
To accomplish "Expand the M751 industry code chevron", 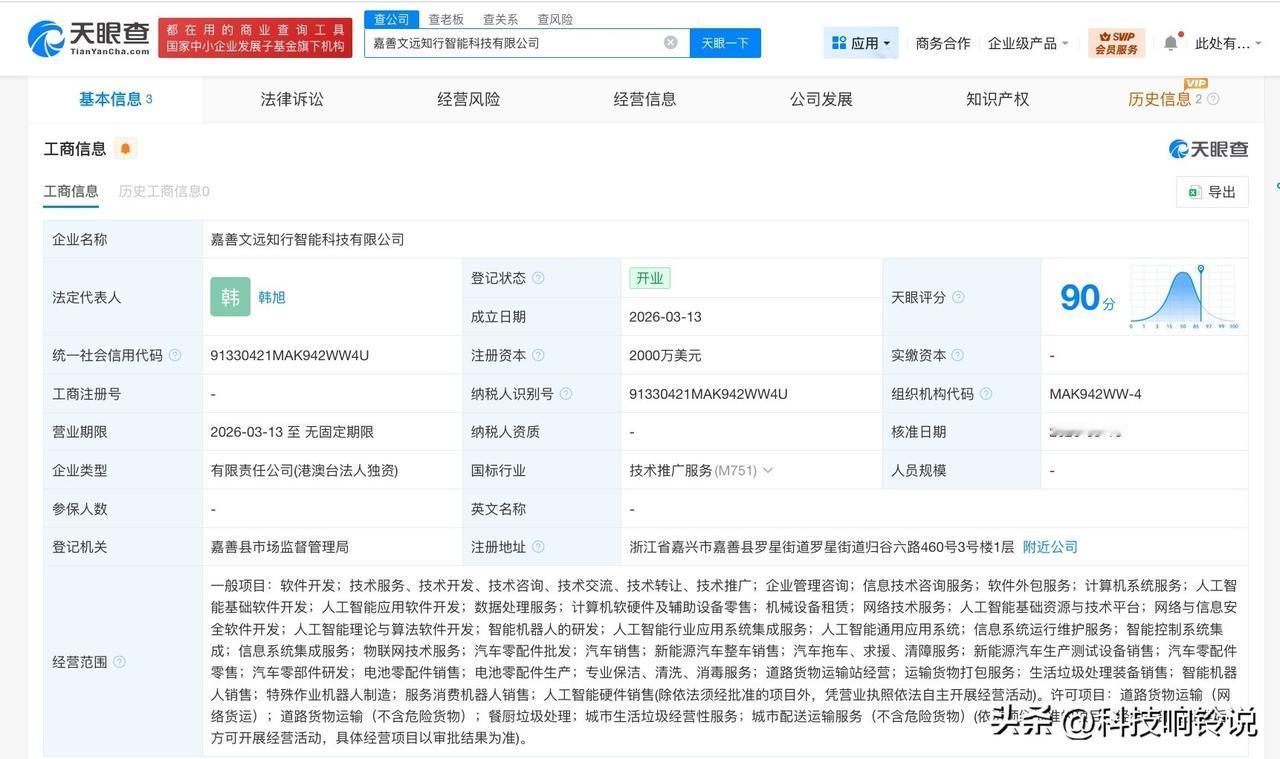I will coord(767,470).
